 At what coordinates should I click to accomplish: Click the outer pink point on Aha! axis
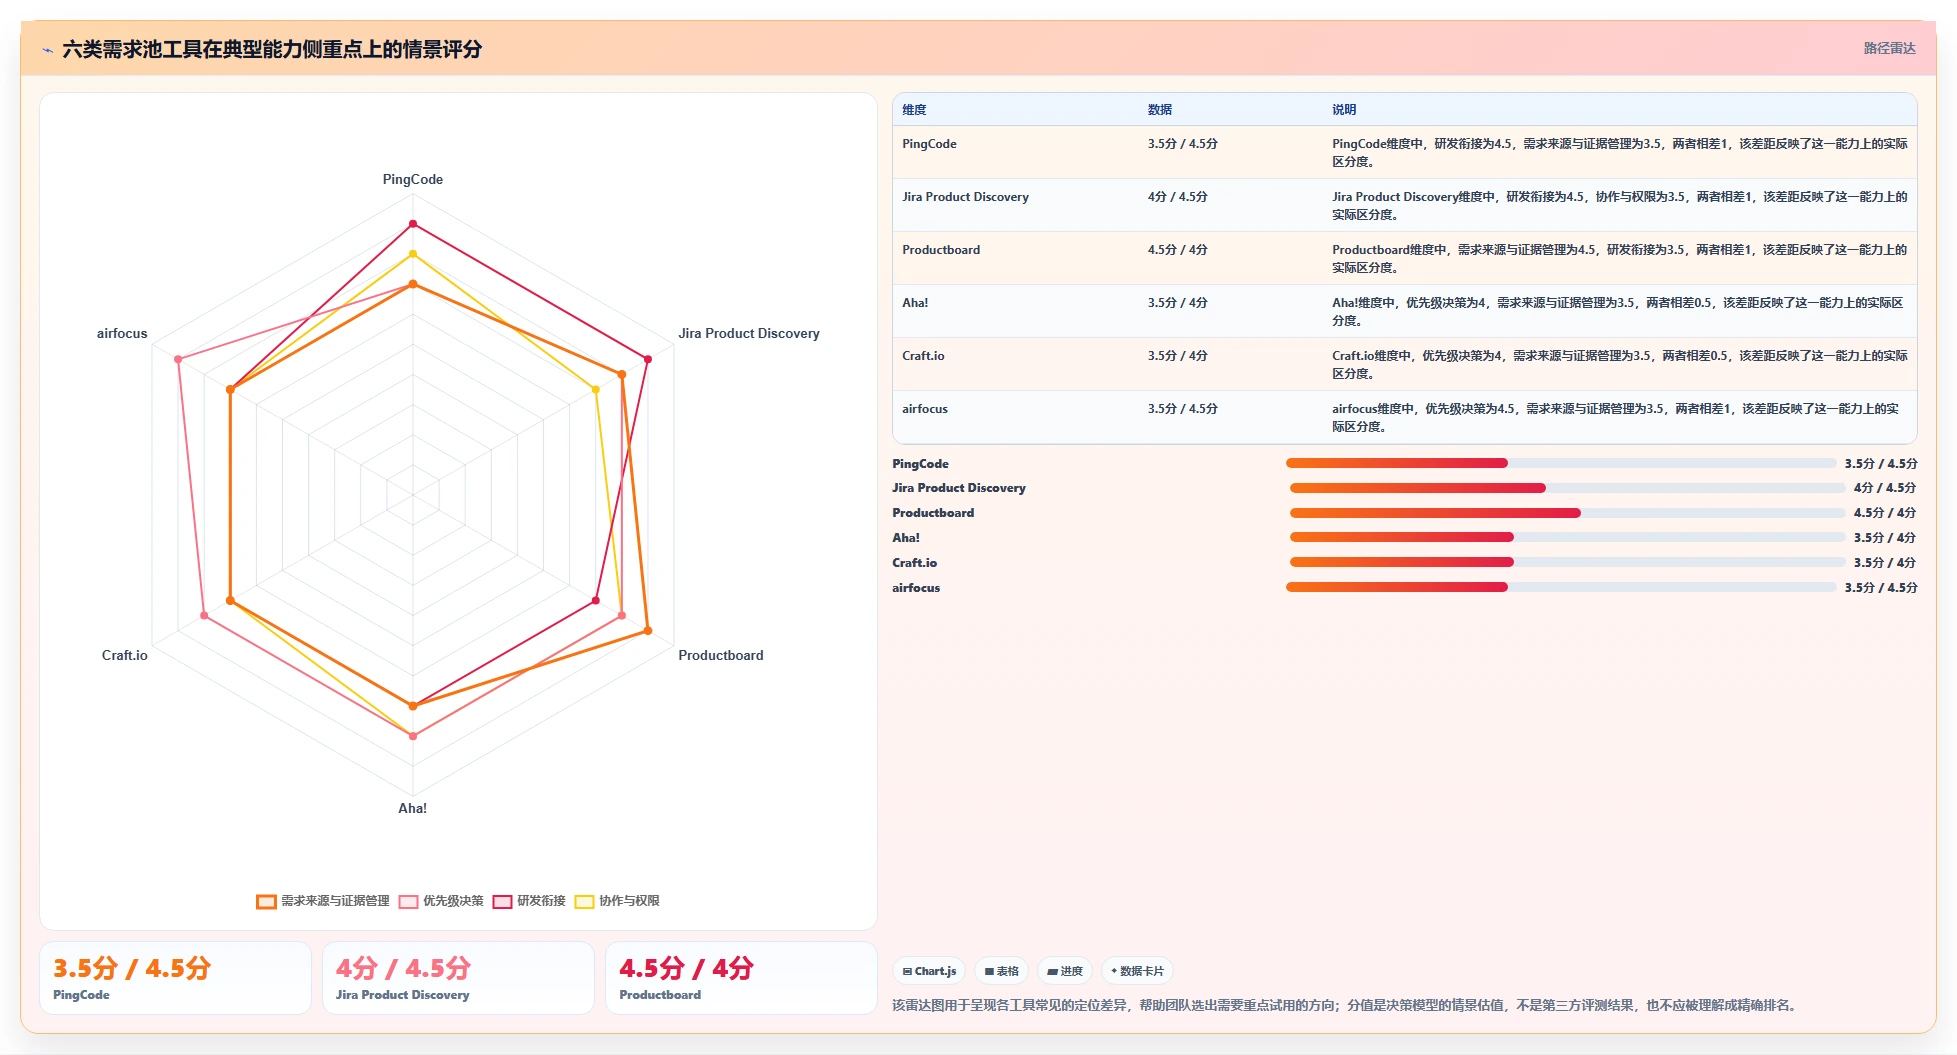413,736
